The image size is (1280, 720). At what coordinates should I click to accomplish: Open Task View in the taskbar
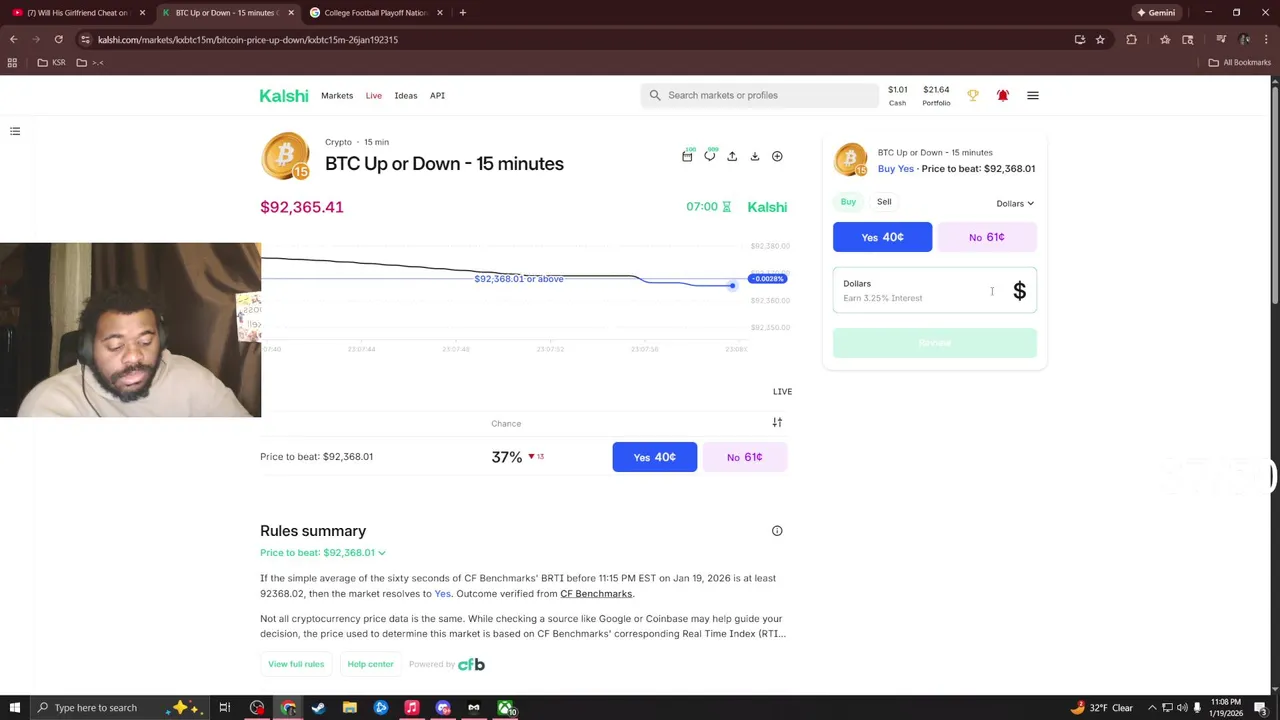click(x=225, y=708)
